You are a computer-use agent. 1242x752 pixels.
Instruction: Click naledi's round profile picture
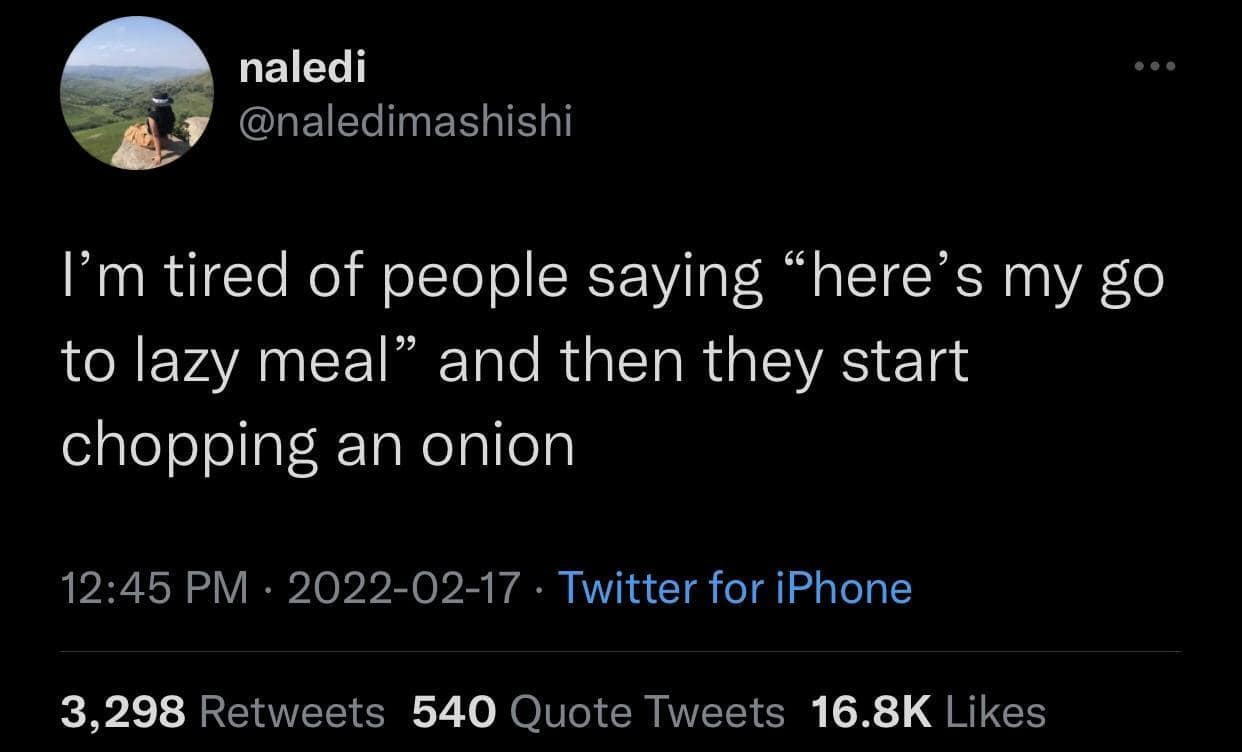(137, 93)
